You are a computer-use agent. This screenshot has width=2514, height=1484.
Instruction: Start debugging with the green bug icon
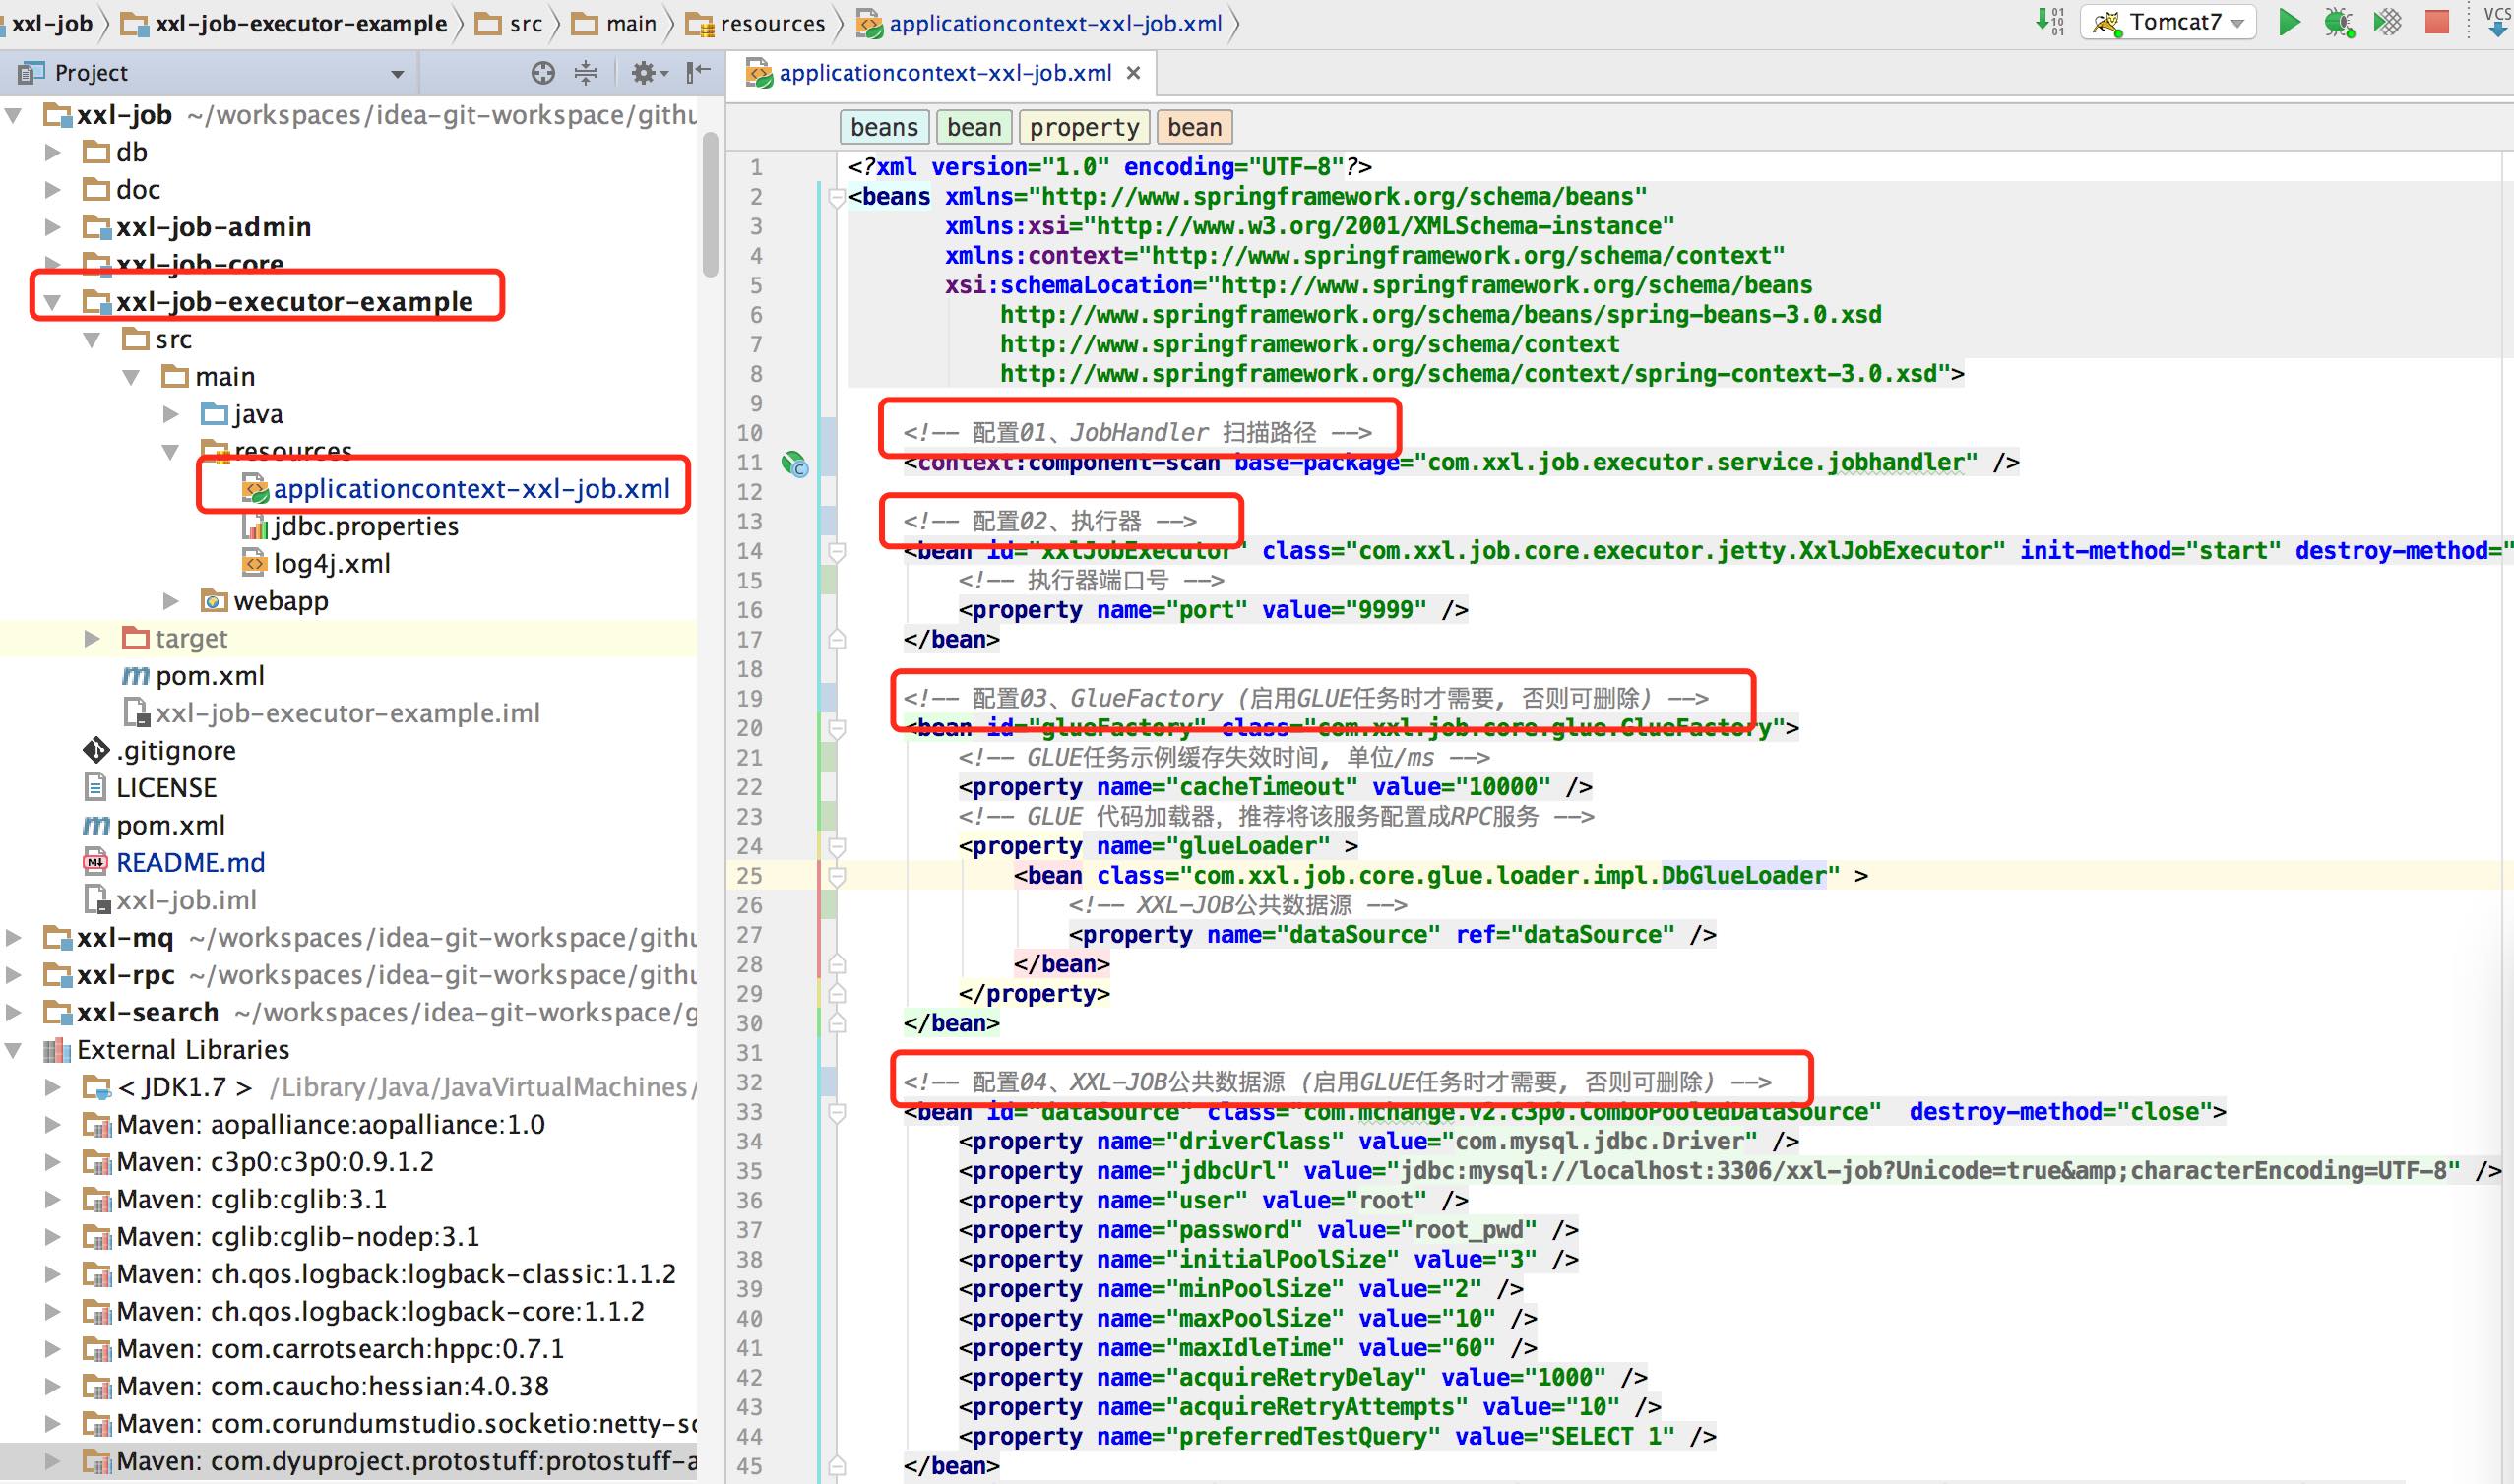[2338, 22]
